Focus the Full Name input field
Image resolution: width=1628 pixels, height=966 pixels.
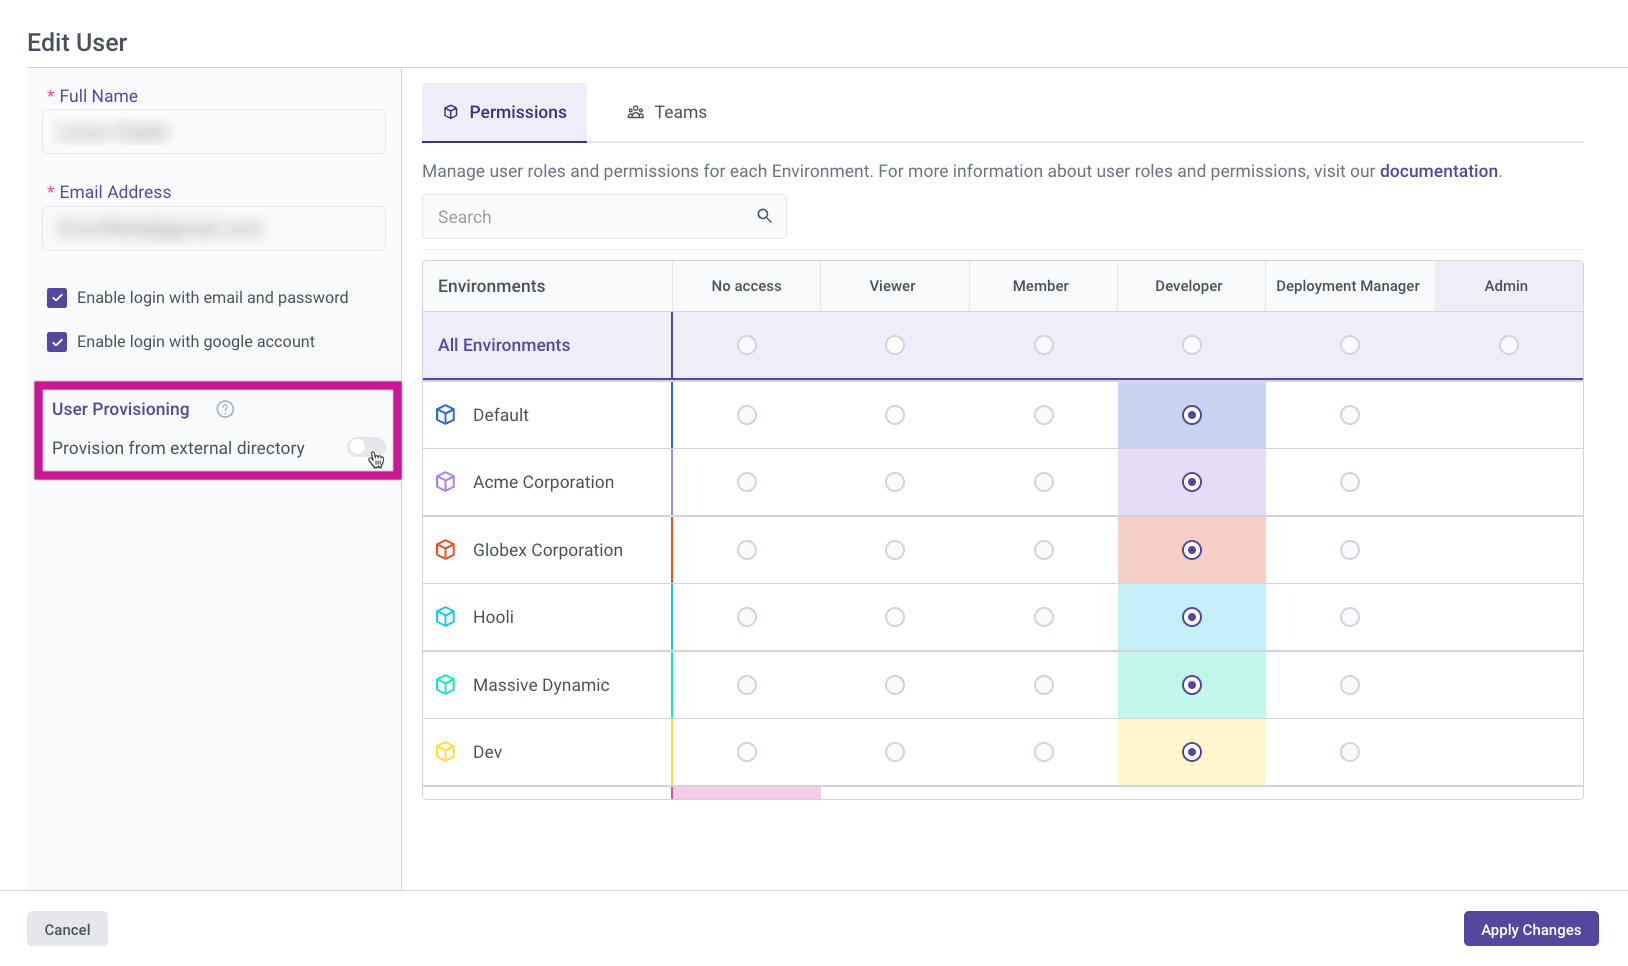pyautogui.click(x=214, y=132)
